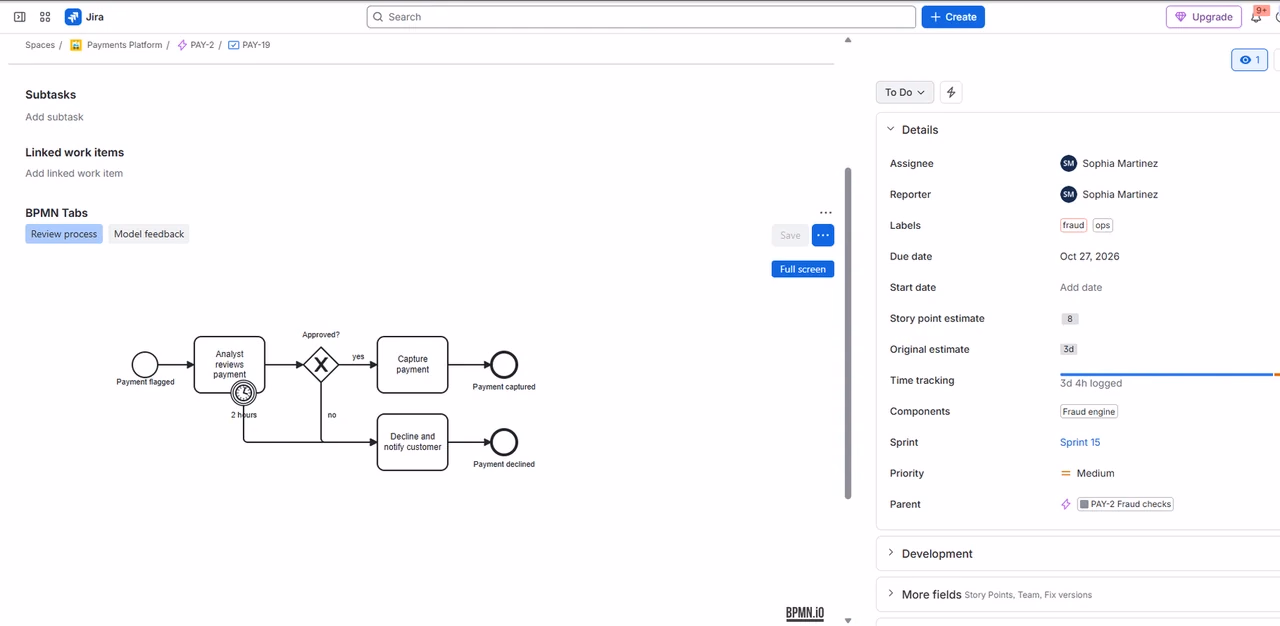Viewport: 1280px width, 626px height.
Task: Click Add subtask
Action: point(55,117)
